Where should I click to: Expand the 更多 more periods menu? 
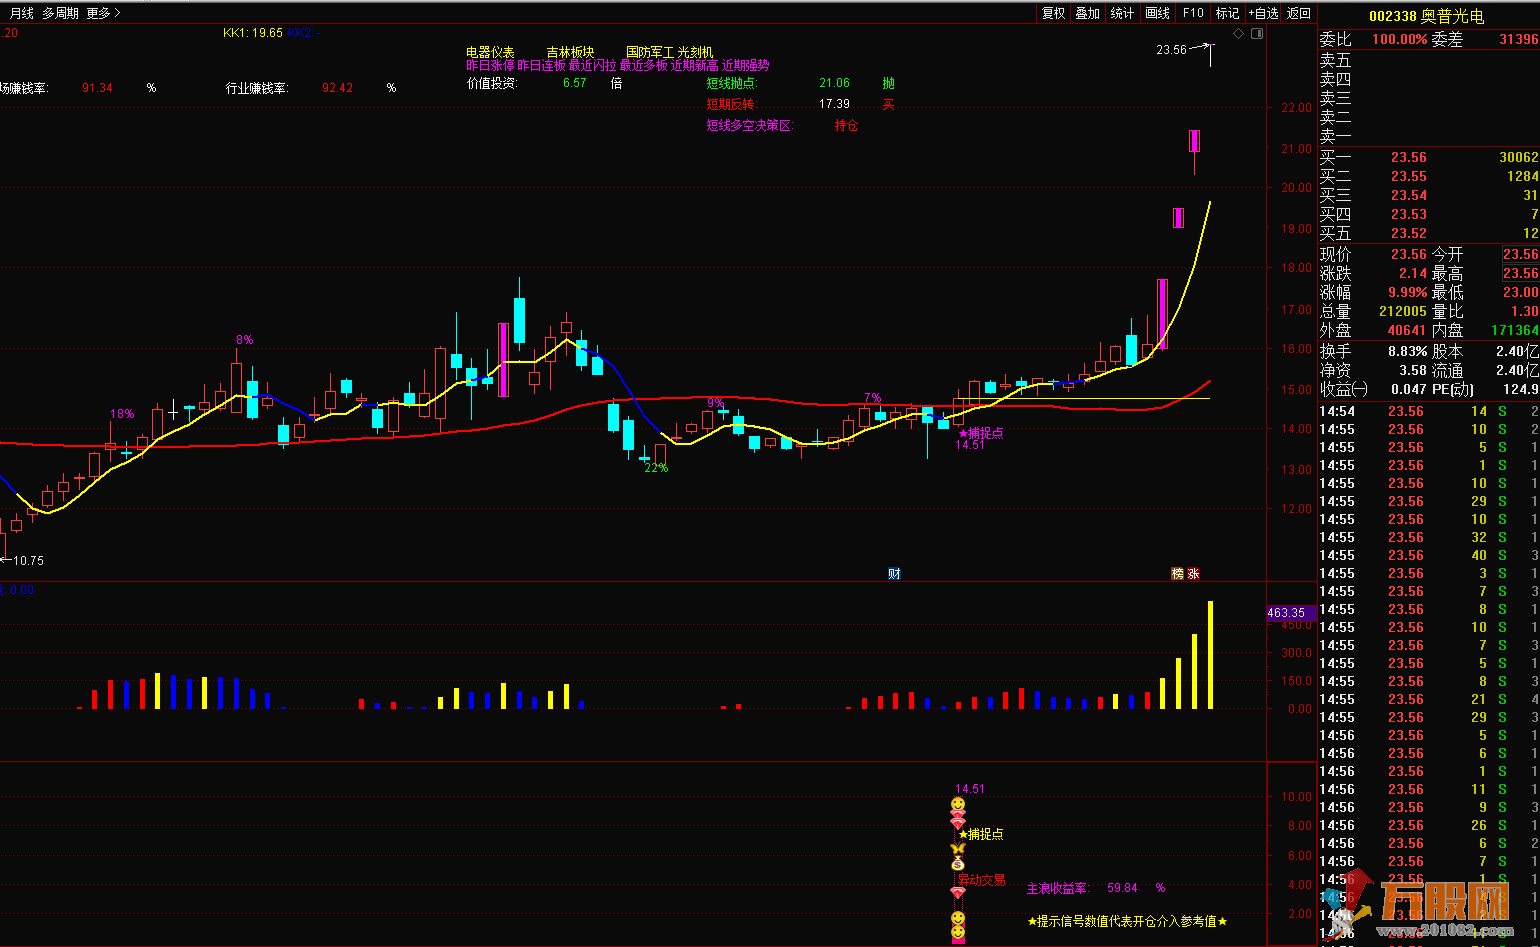(x=103, y=13)
